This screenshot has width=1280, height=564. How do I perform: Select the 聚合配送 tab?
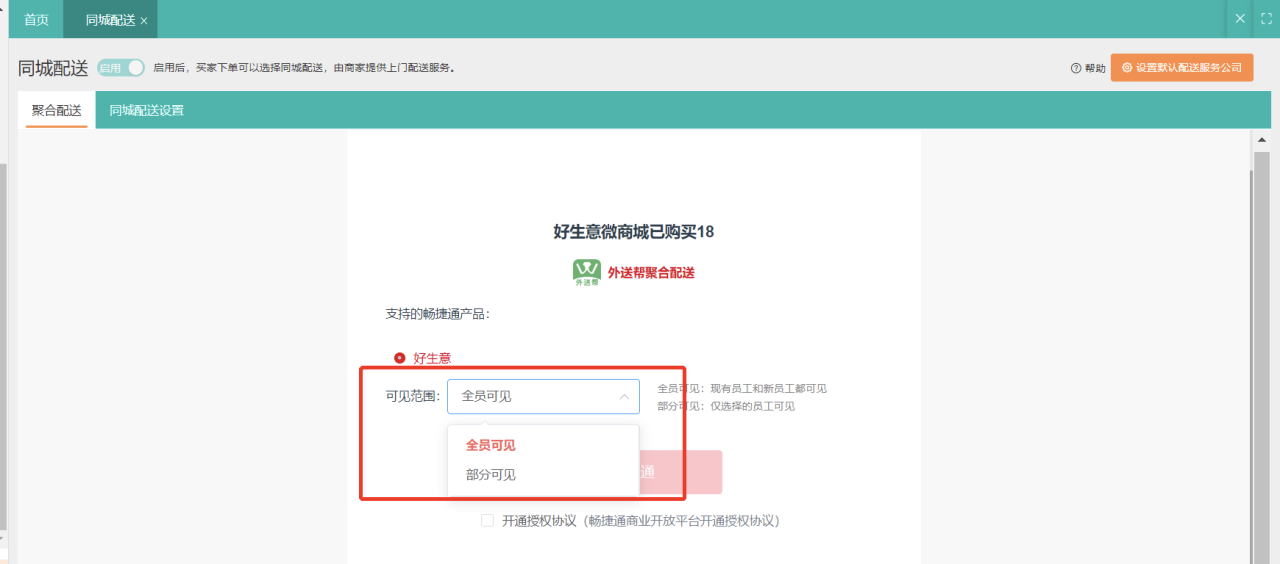click(x=56, y=111)
